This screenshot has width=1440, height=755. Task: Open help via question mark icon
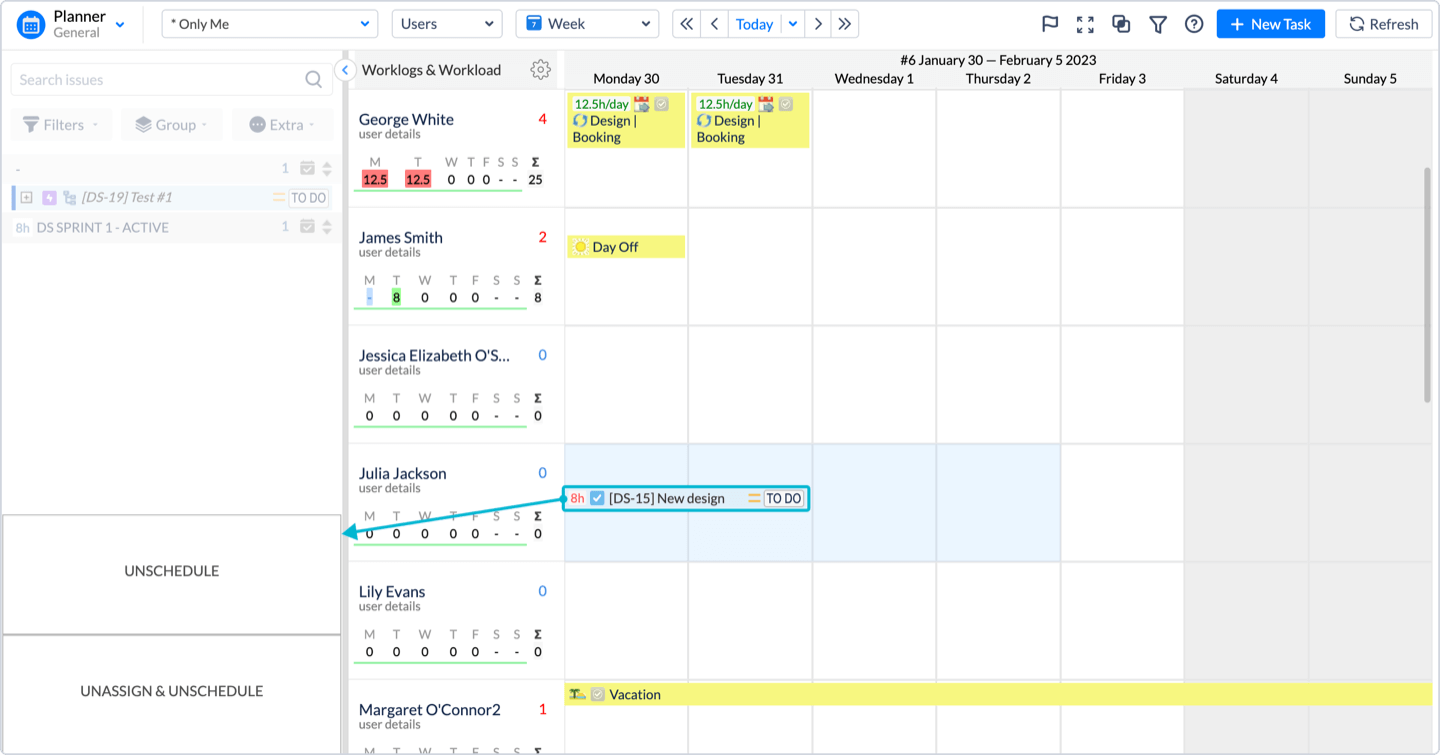pos(1194,24)
